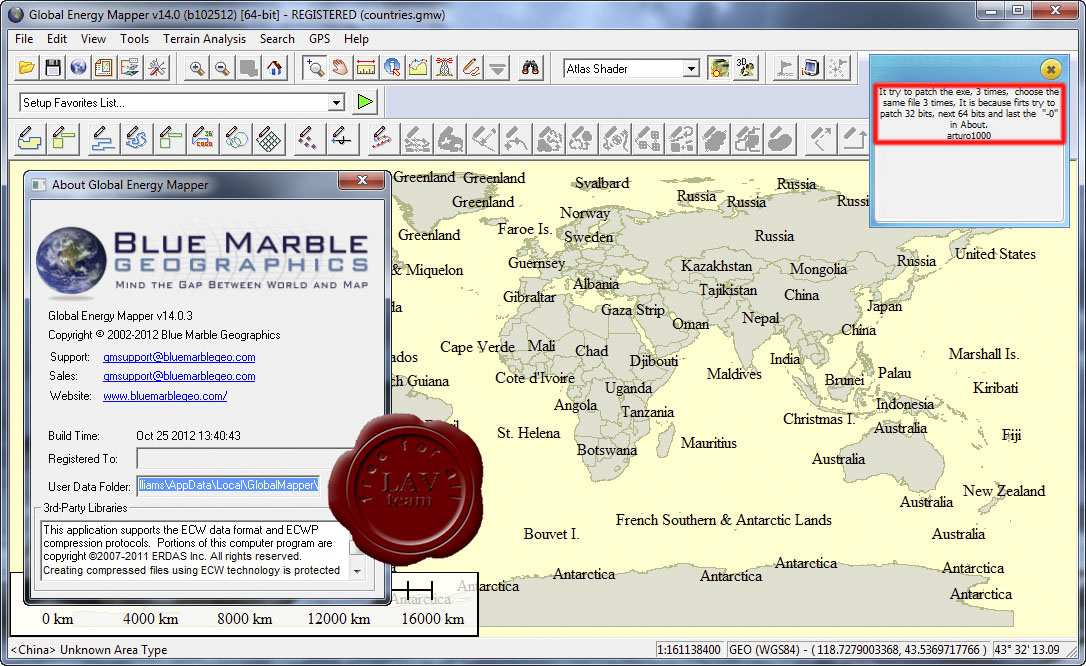Open online data download globe icon
1086x666 pixels.
[x=79, y=68]
